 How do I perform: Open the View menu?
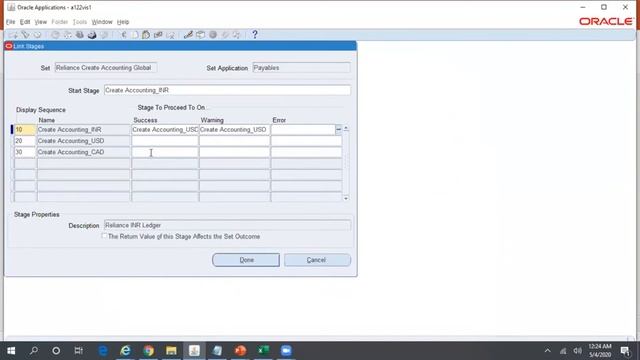tap(40, 22)
